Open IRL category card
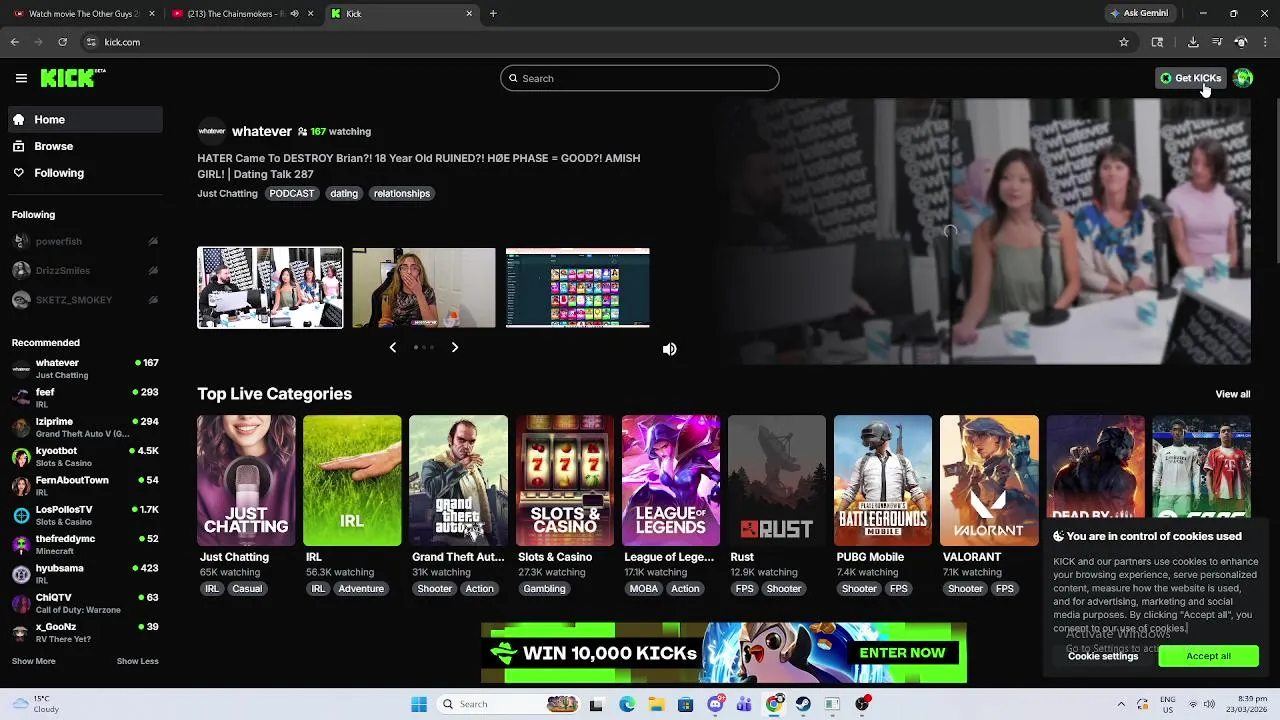Image resolution: width=1280 pixels, height=720 pixels. coord(352,481)
